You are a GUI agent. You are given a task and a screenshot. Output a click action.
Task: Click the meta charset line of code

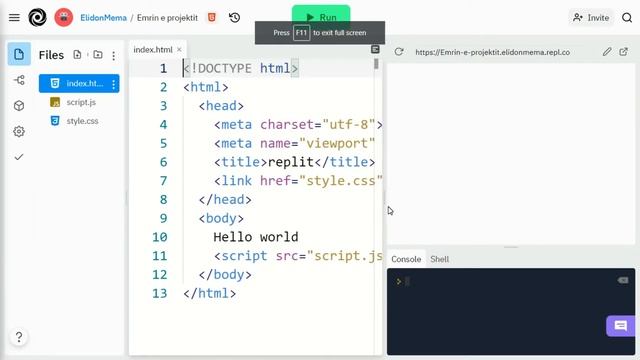(x=298, y=124)
